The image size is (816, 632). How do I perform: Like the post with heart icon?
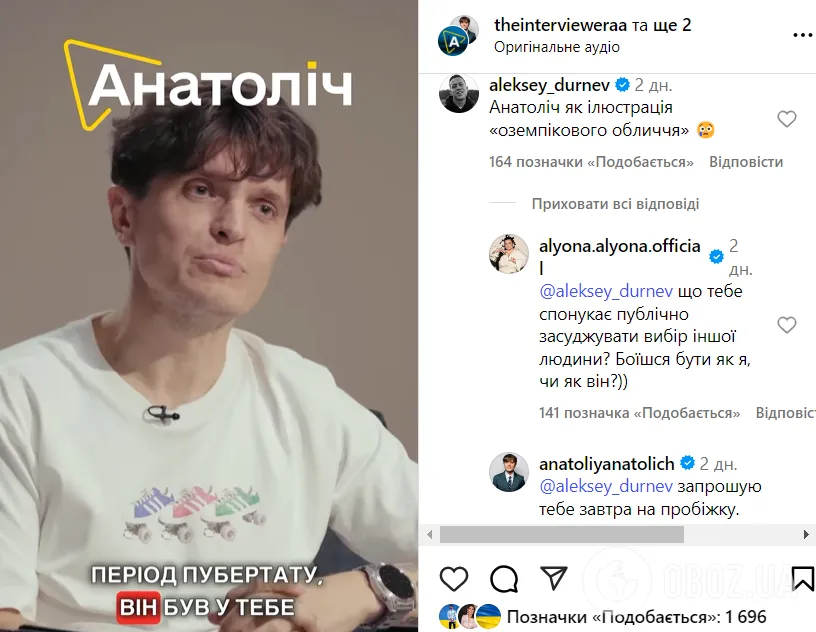pos(454,578)
